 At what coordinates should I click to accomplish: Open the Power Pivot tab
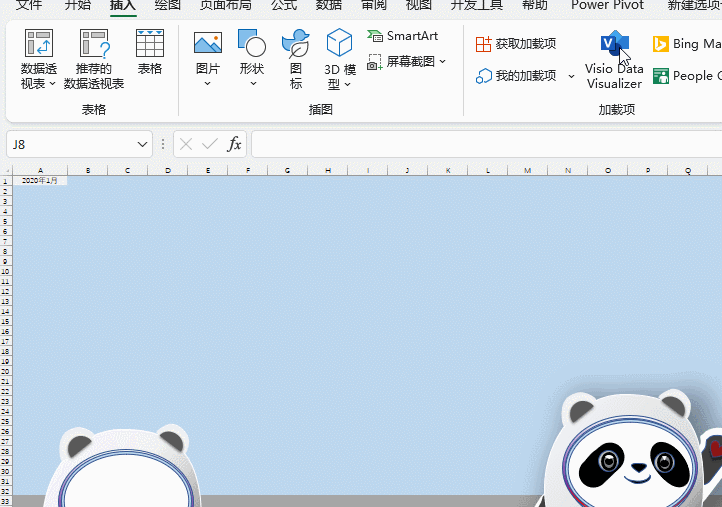click(x=607, y=5)
